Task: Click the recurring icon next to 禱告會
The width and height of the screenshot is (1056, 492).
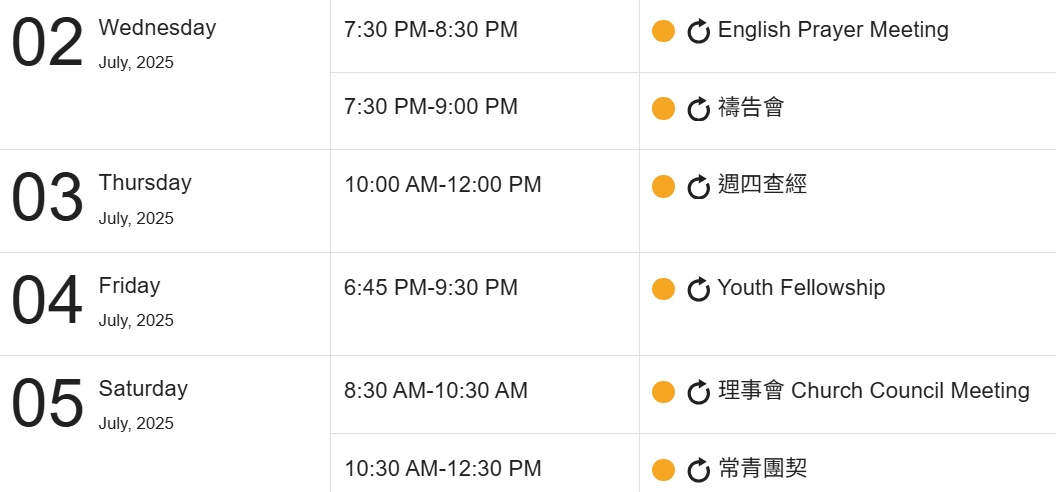Action: tap(698, 108)
